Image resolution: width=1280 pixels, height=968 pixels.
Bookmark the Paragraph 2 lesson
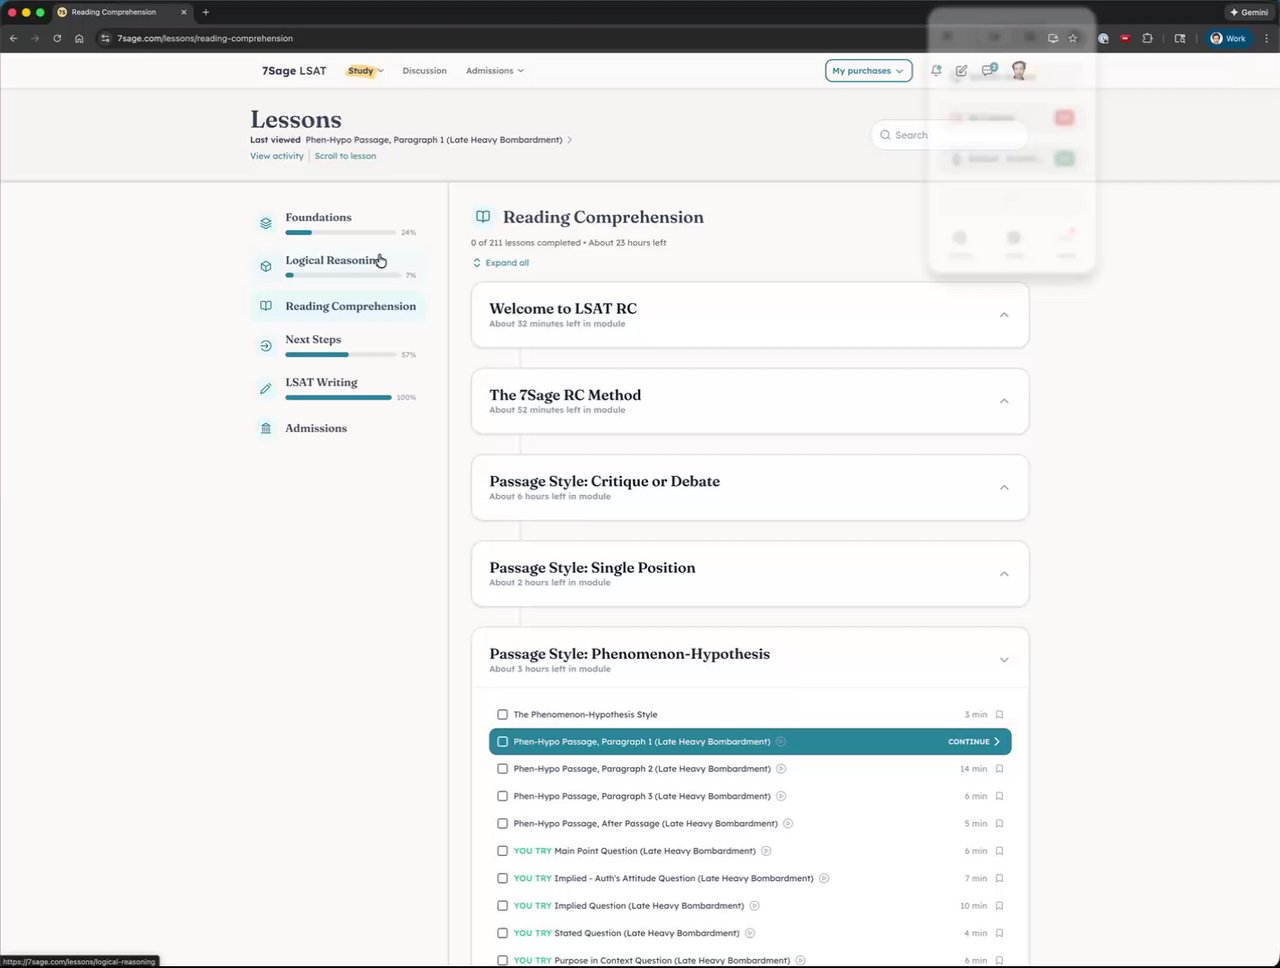999,769
